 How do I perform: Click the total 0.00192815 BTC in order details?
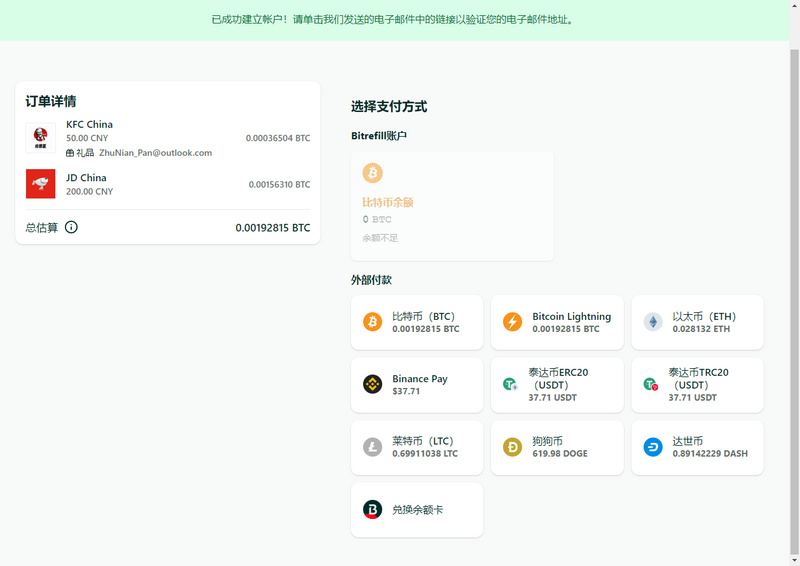273,228
